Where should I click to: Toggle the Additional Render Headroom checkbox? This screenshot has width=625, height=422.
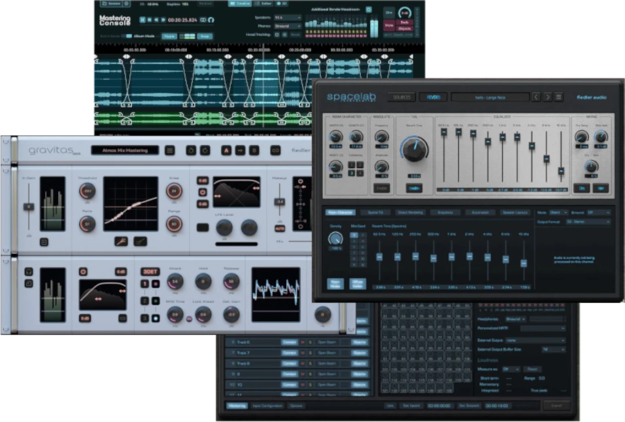[x=369, y=9]
